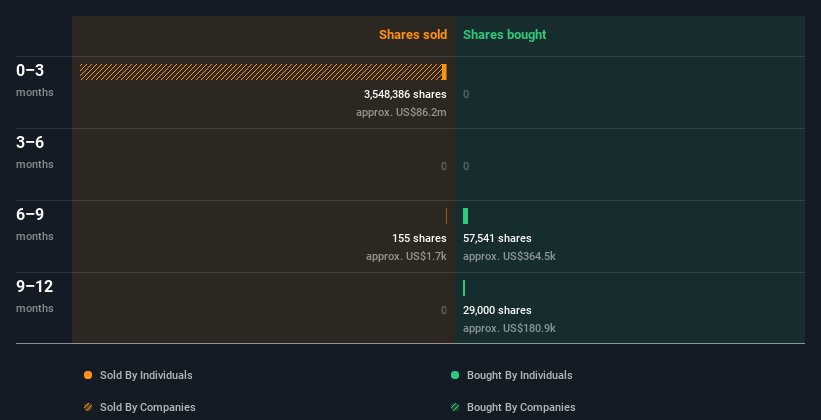Click the approx. US$86.2m value

tap(401, 112)
